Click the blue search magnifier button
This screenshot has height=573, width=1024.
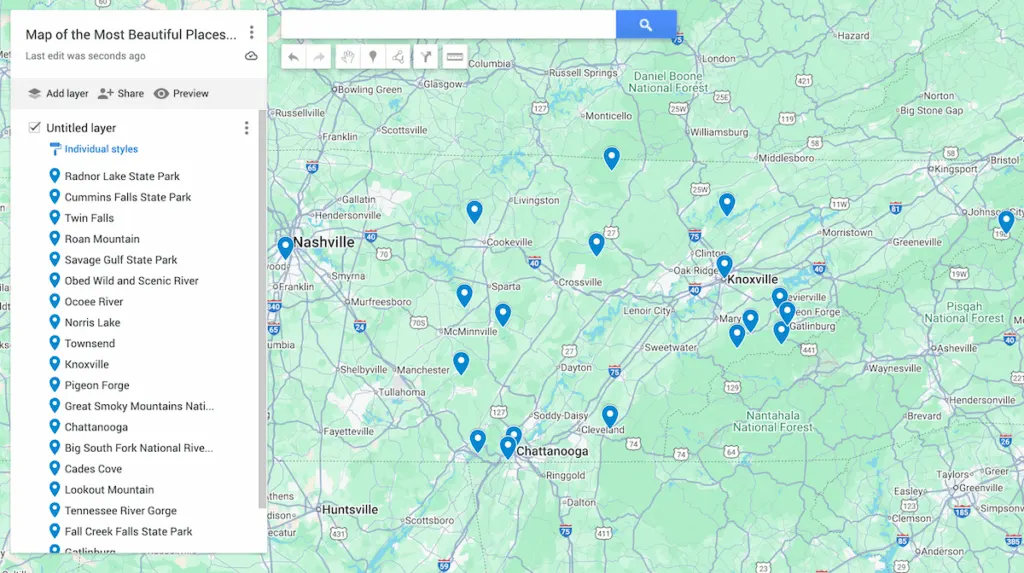(x=646, y=25)
